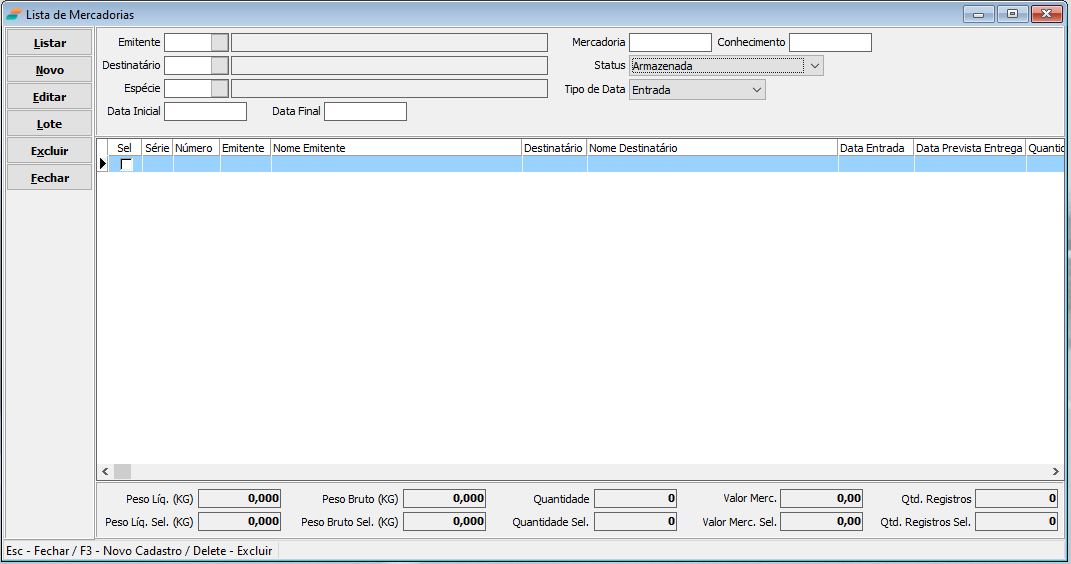Open the Destinatário lookup button
The width and height of the screenshot is (1071, 564).
tap(220, 65)
